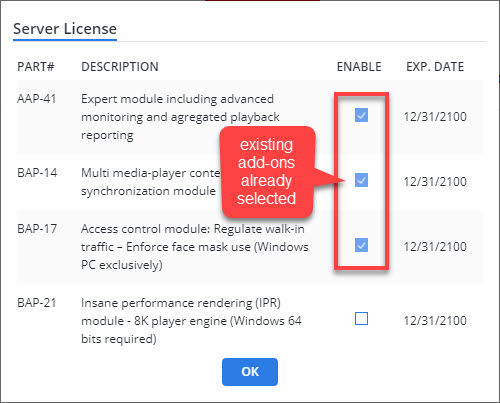Select the BAP-14 part number

(37, 173)
